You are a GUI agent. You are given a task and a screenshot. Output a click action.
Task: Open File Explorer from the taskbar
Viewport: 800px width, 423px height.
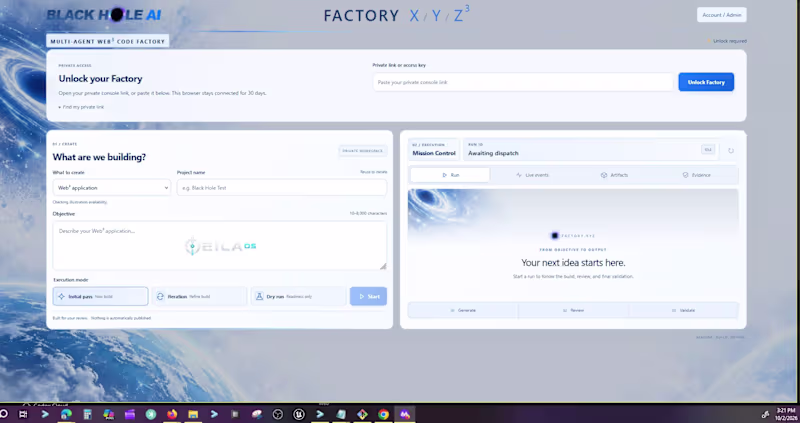193,414
